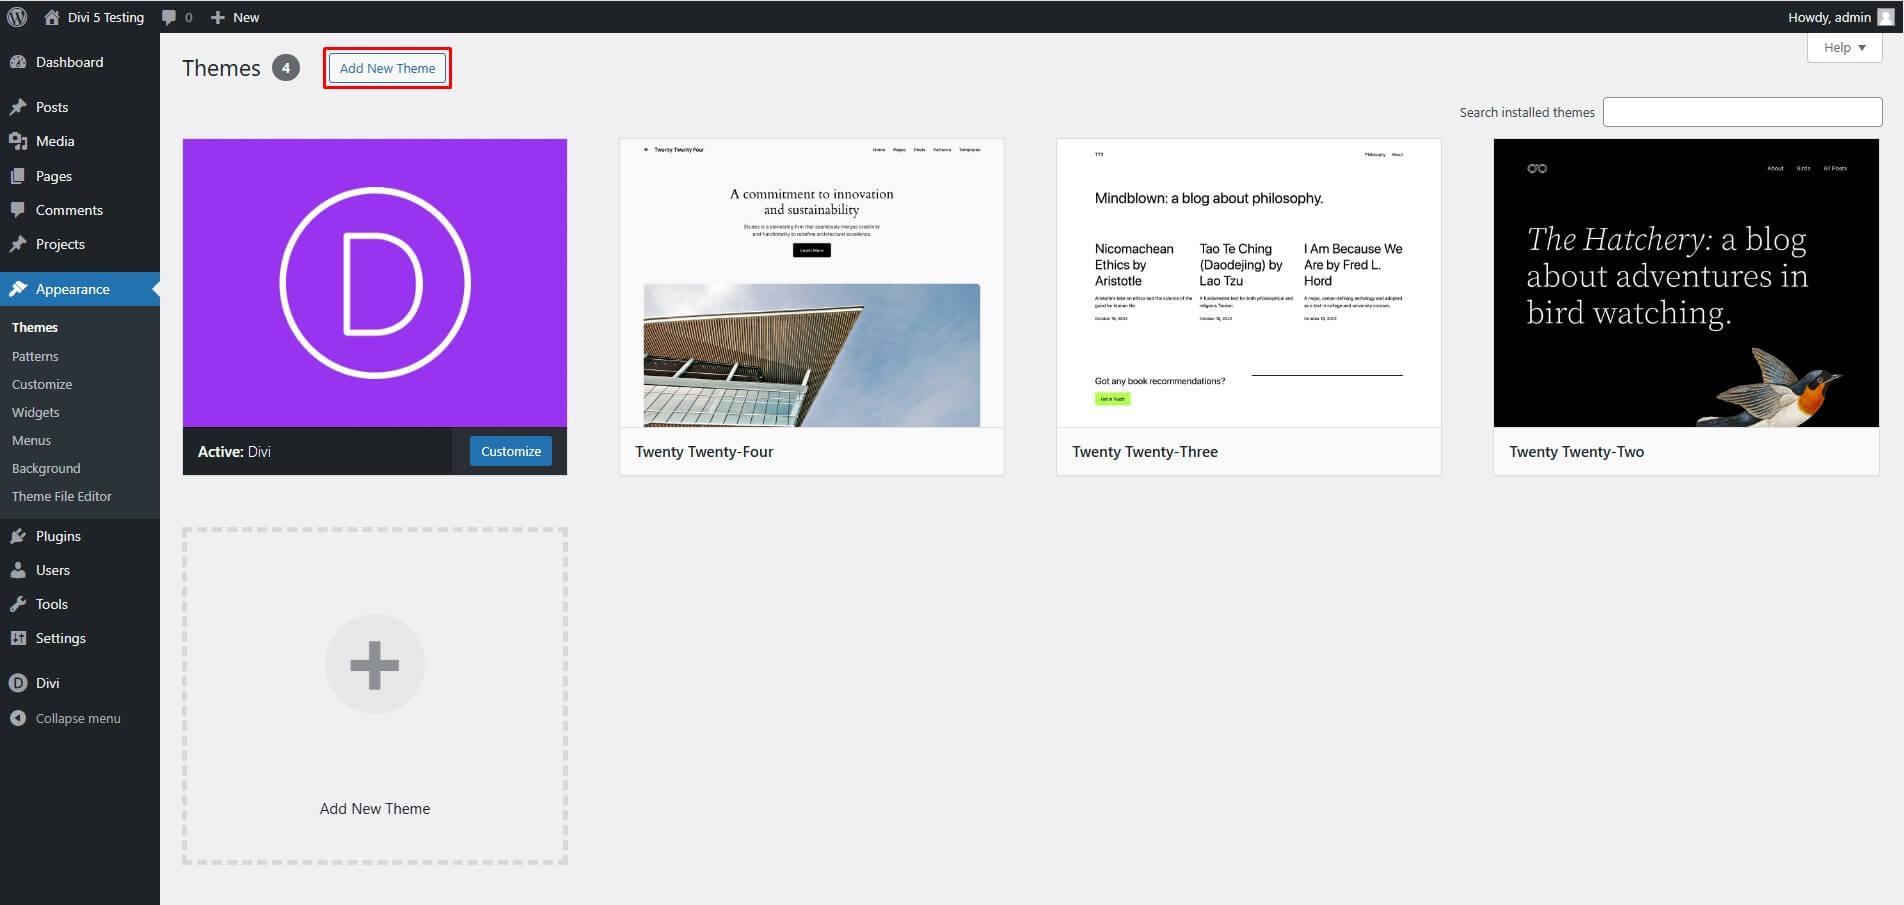Click the Add New Theme button at top

(387, 68)
